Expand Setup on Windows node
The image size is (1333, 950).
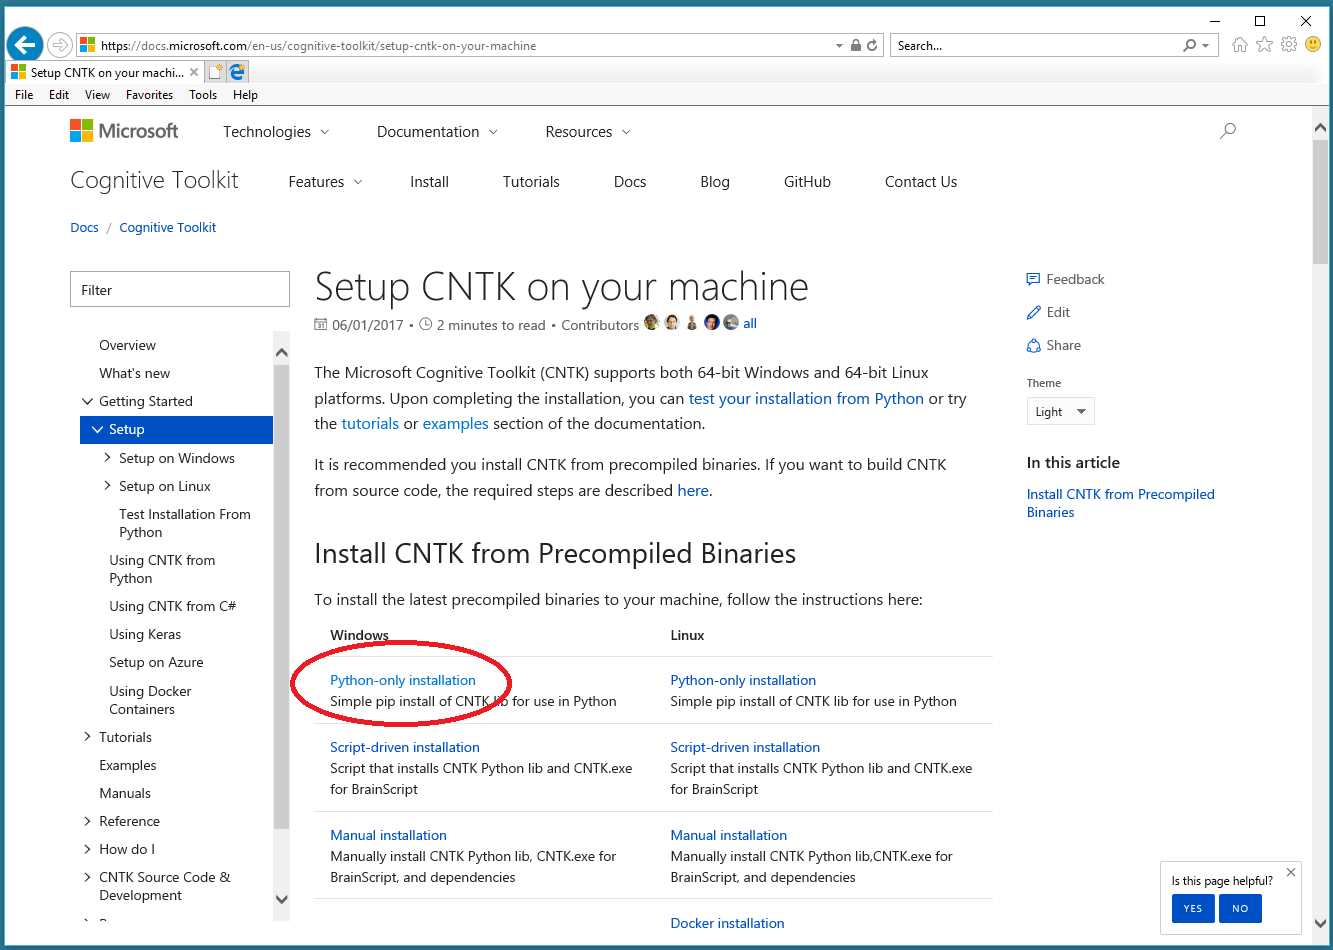pos(107,458)
